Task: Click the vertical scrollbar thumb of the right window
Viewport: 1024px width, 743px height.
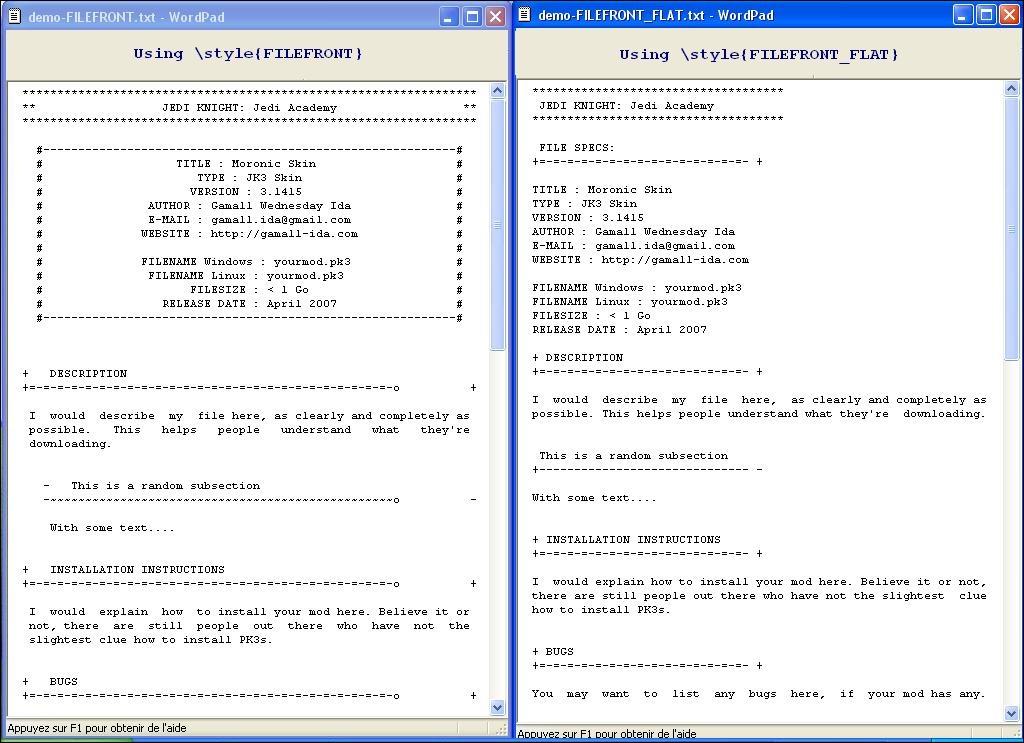Action: [x=1011, y=230]
